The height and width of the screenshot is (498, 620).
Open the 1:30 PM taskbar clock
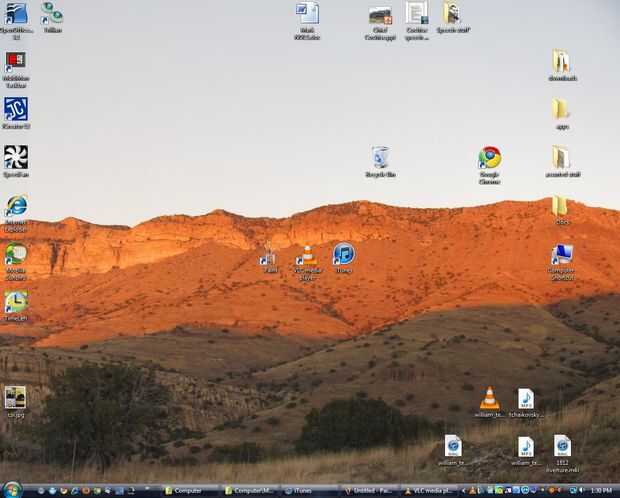[x=601, y=491]
